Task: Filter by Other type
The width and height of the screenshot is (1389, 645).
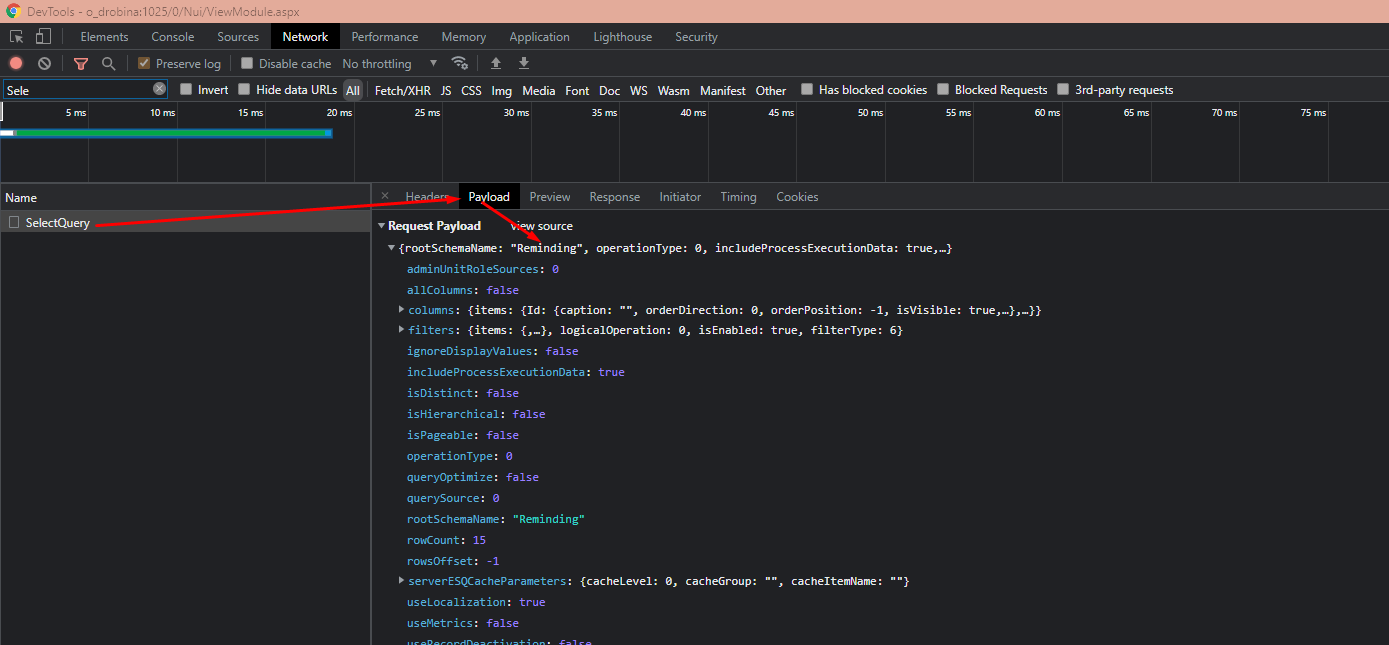Action: pyautogui.click(x=771, y=90)
